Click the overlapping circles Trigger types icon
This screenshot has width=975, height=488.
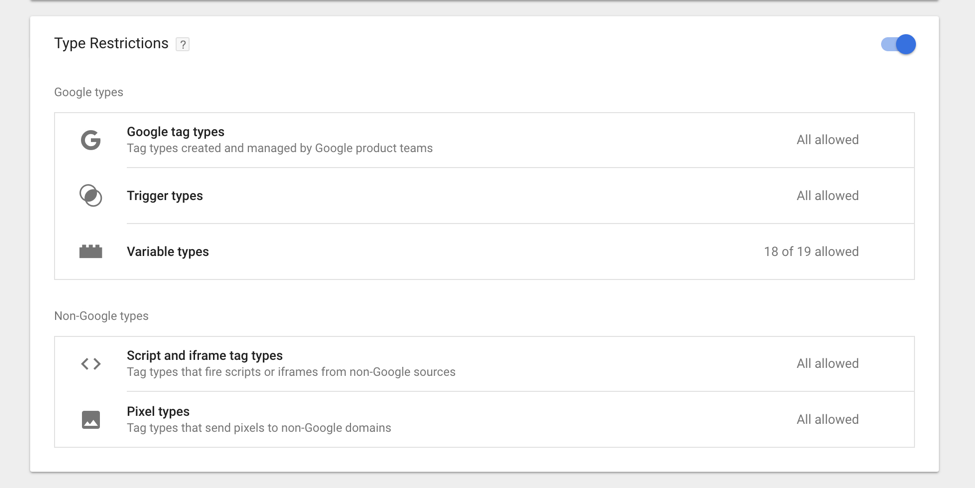click(x=91, y=195)
